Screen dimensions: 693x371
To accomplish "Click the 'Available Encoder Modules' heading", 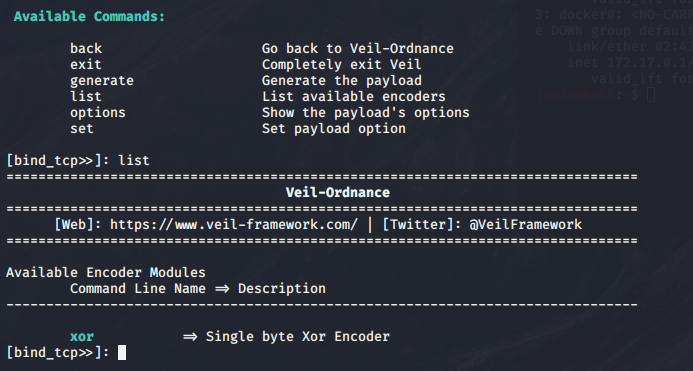I will click(106, 272).
